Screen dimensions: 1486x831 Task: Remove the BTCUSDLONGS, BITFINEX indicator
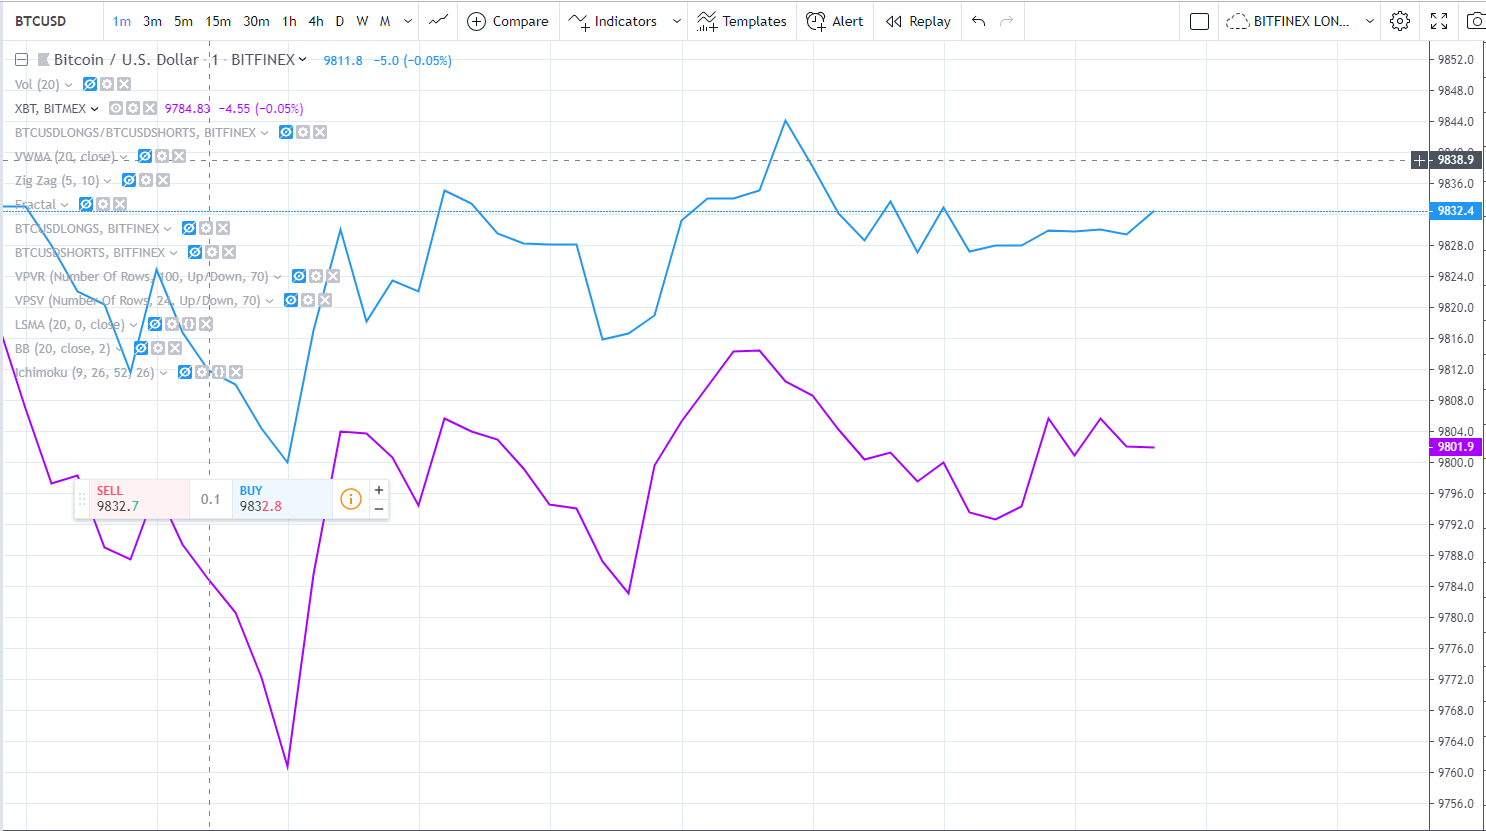pyautogui.click(x=223, y=228)
